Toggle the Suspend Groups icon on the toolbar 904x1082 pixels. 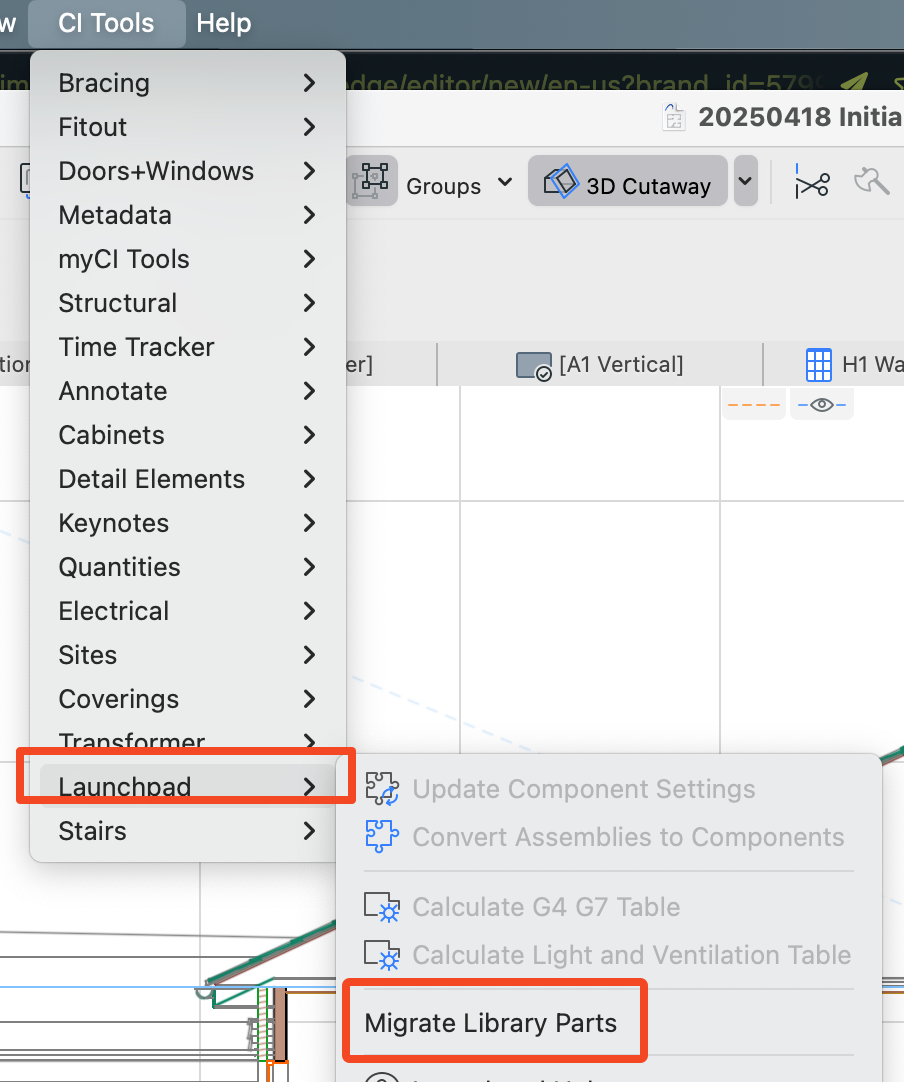click(x=371, y=181)
